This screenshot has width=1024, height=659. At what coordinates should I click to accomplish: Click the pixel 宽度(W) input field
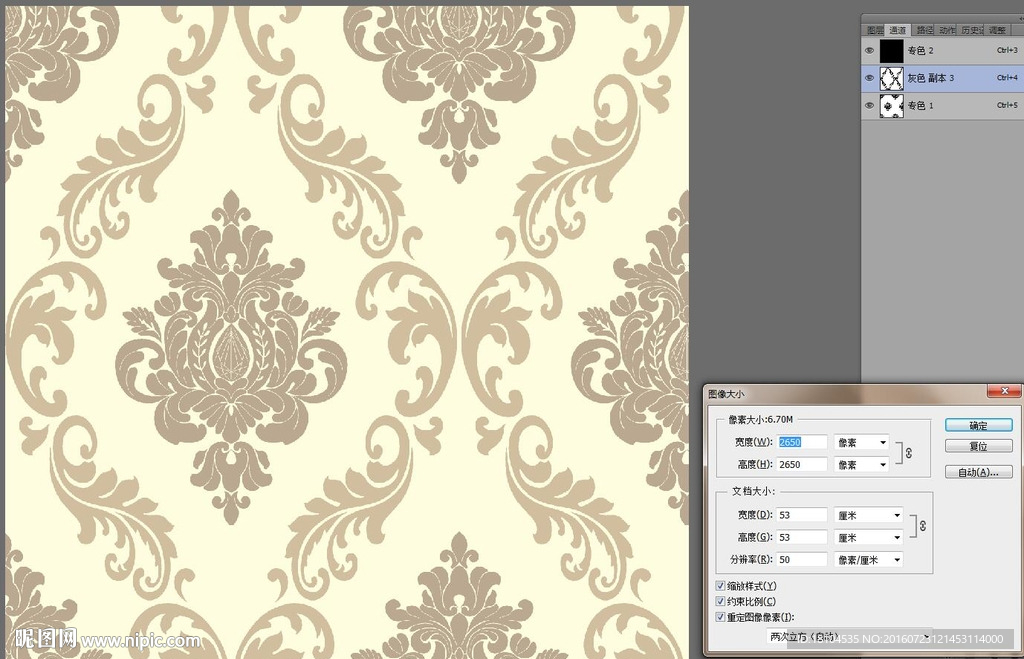coord(802,442)
